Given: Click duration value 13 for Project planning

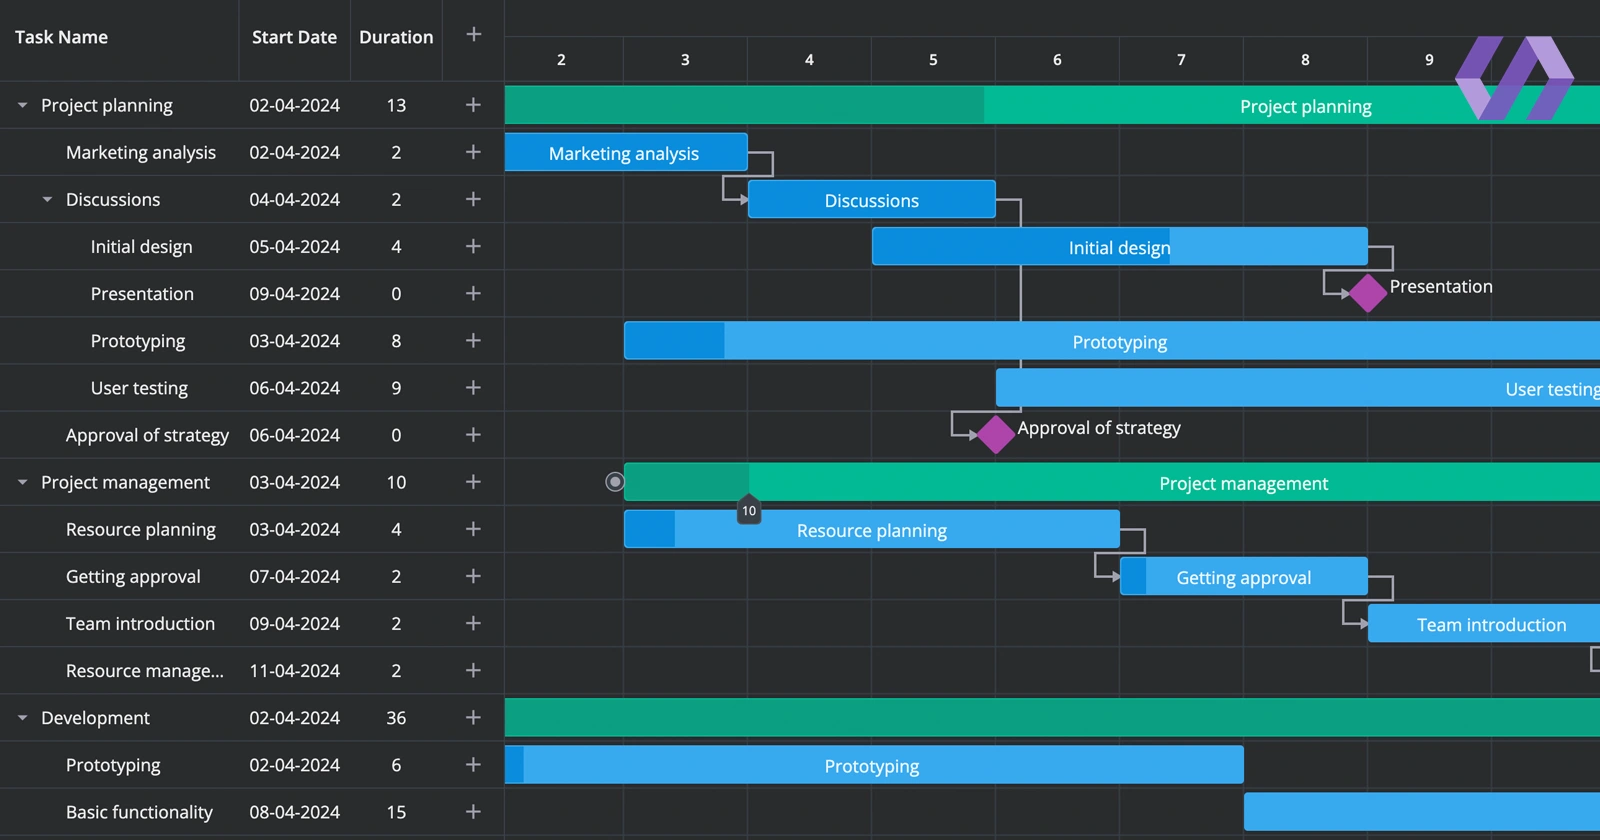Looking at the screenshot, I should click(x=396, y=105).
